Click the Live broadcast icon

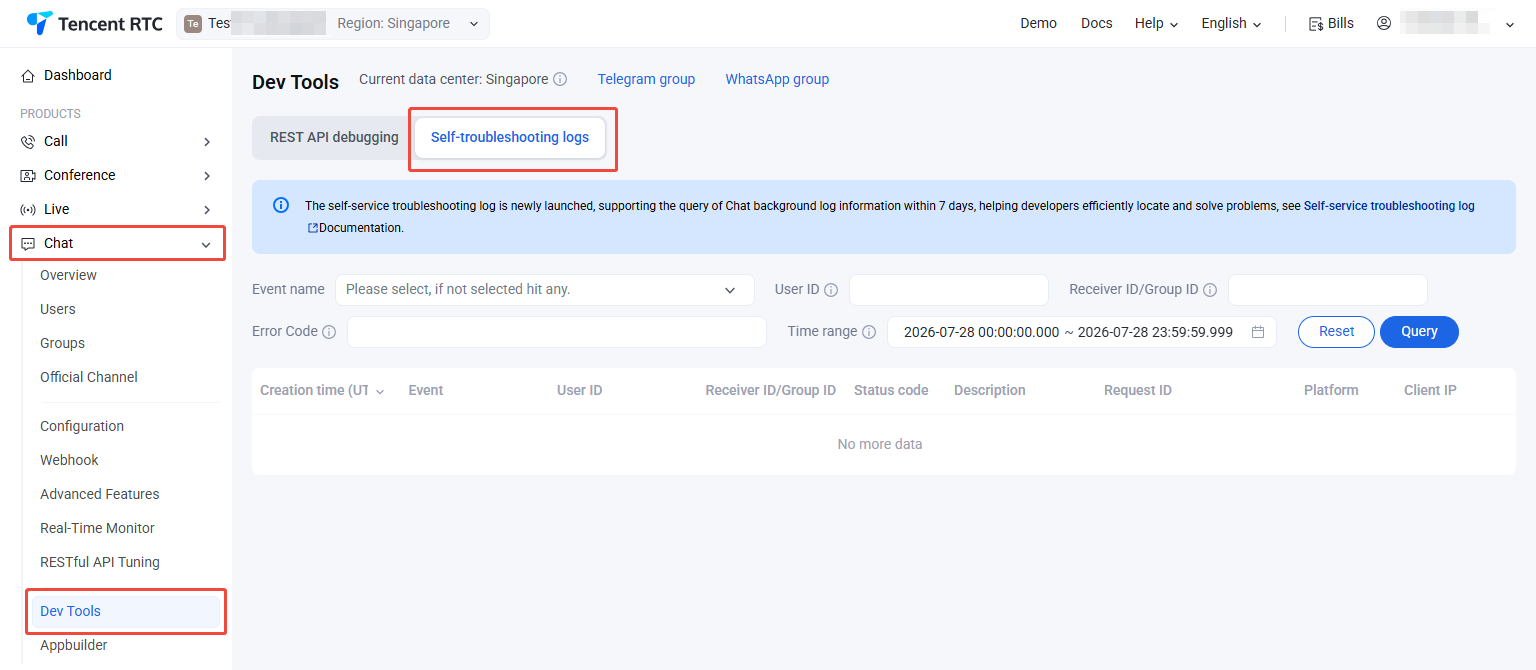[28, 210]
